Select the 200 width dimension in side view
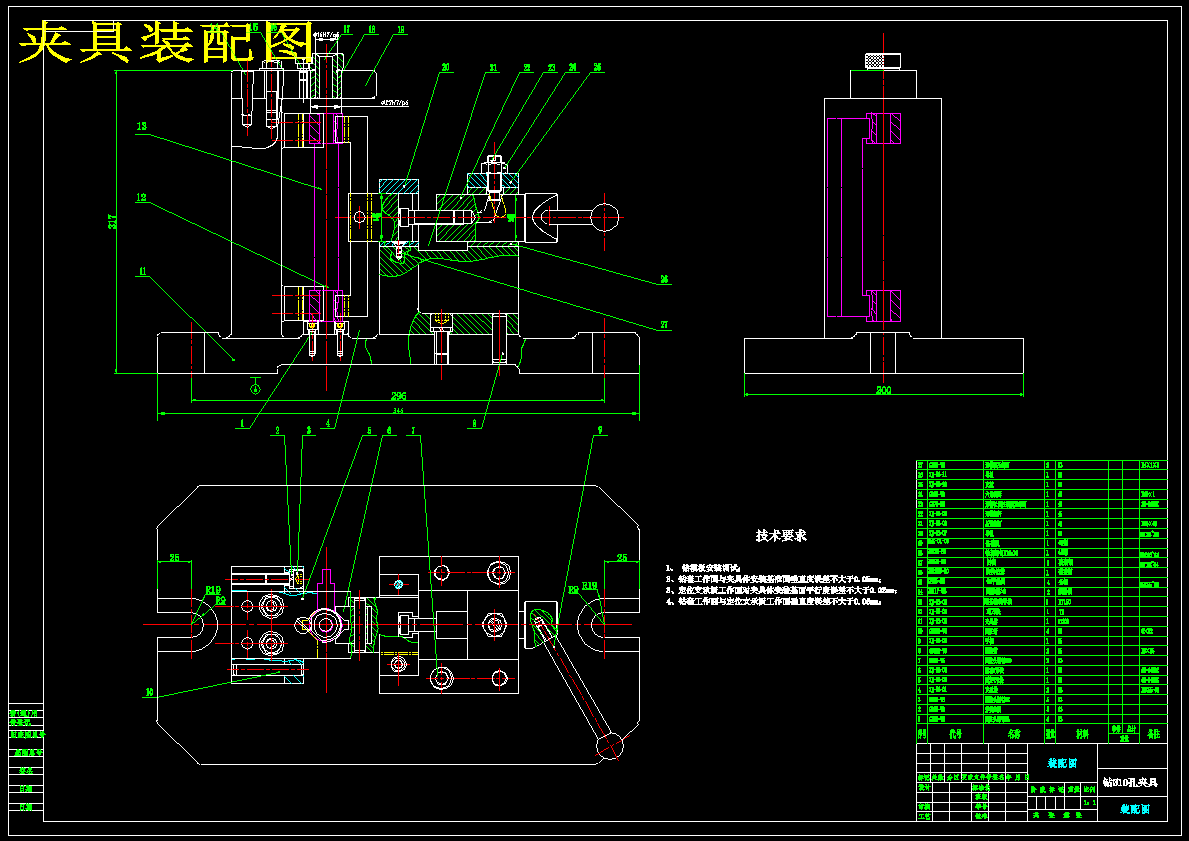 tap(883, 391)
